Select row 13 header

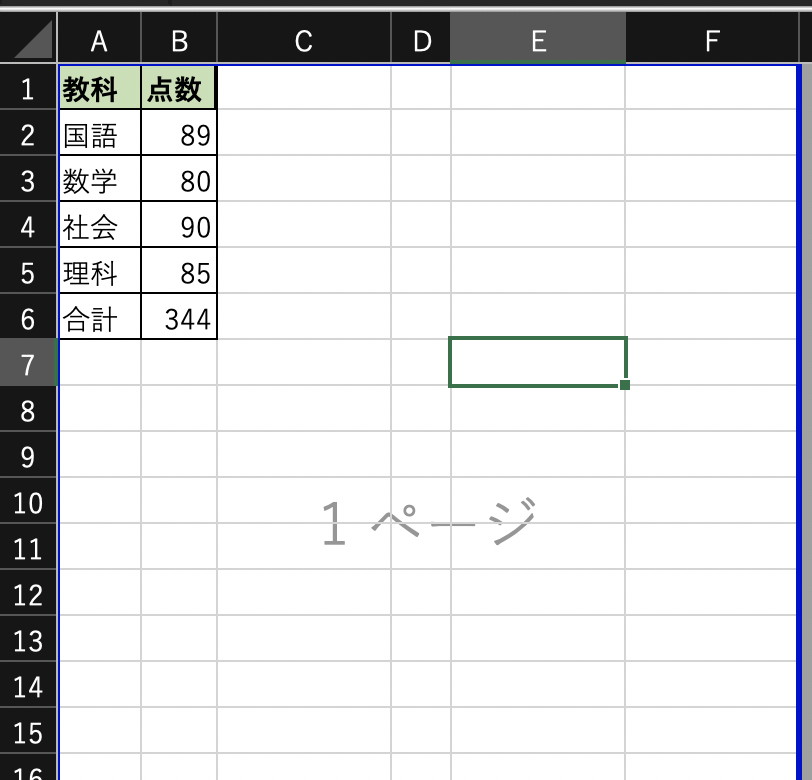pos(28,639)
